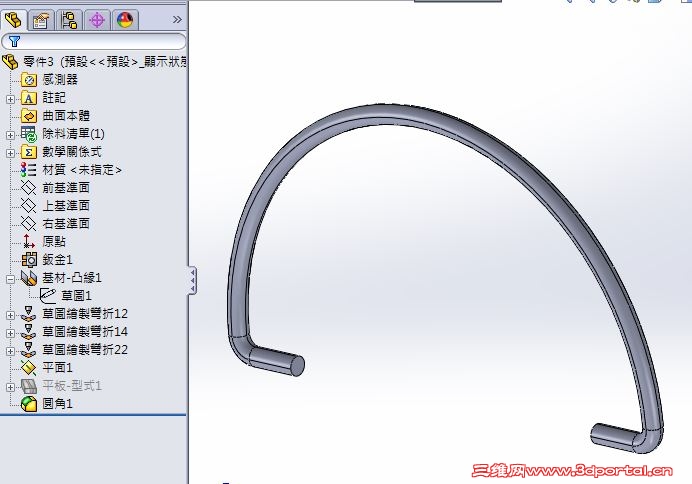The width and height of the screenshot is (692, 484).
Task: Select the 草圖1 sketch icon
Action: tap(48, 296)
